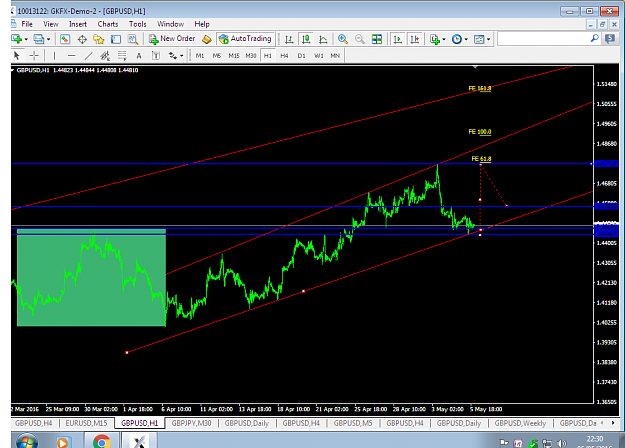Click the New Order button
The width and height of the screenshot is (625, 448).
coord(172,39)
